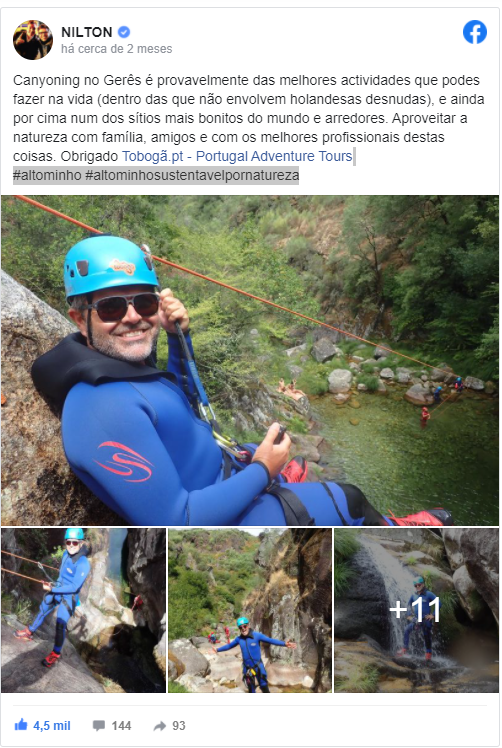This screenshot has height=748, width=502.
Task: Open the arms-outstretched canyon photo thumbnail
Action: [250, 610]
